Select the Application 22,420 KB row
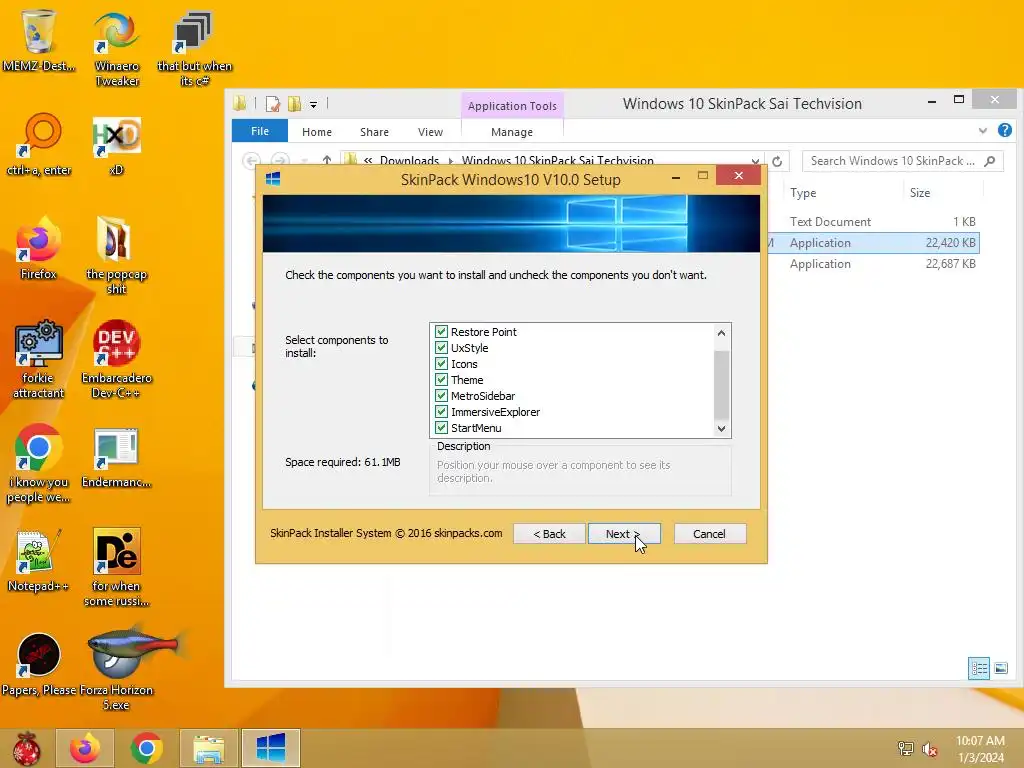Image resolution: width=1024 pixels, height=768 pixels. click(874, 243)
